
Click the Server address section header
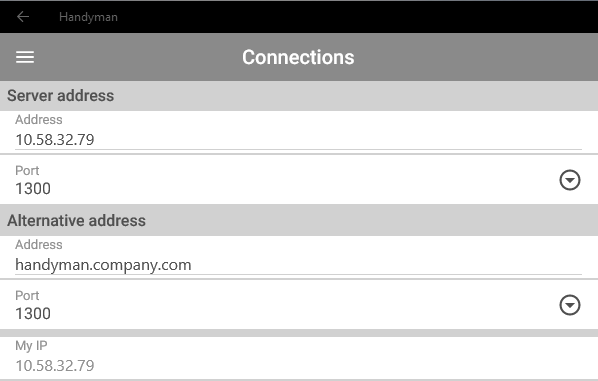click(61, 96)
